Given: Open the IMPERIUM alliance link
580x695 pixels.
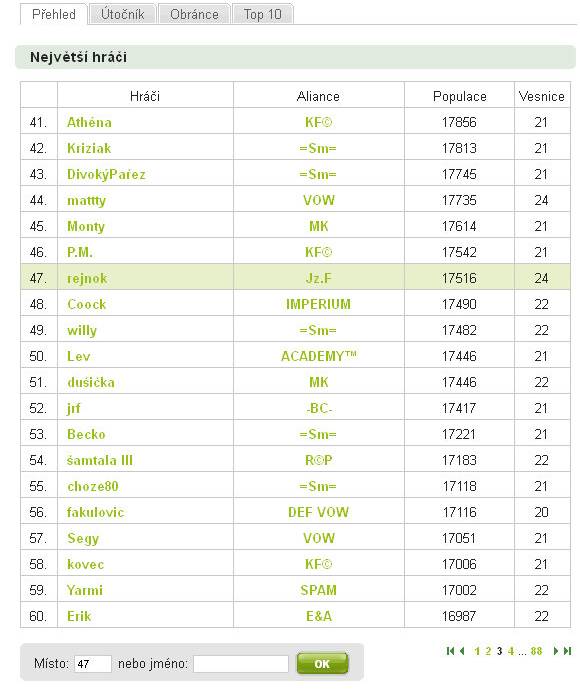Looking at the screenshot, I should click(x=318, y=304).
